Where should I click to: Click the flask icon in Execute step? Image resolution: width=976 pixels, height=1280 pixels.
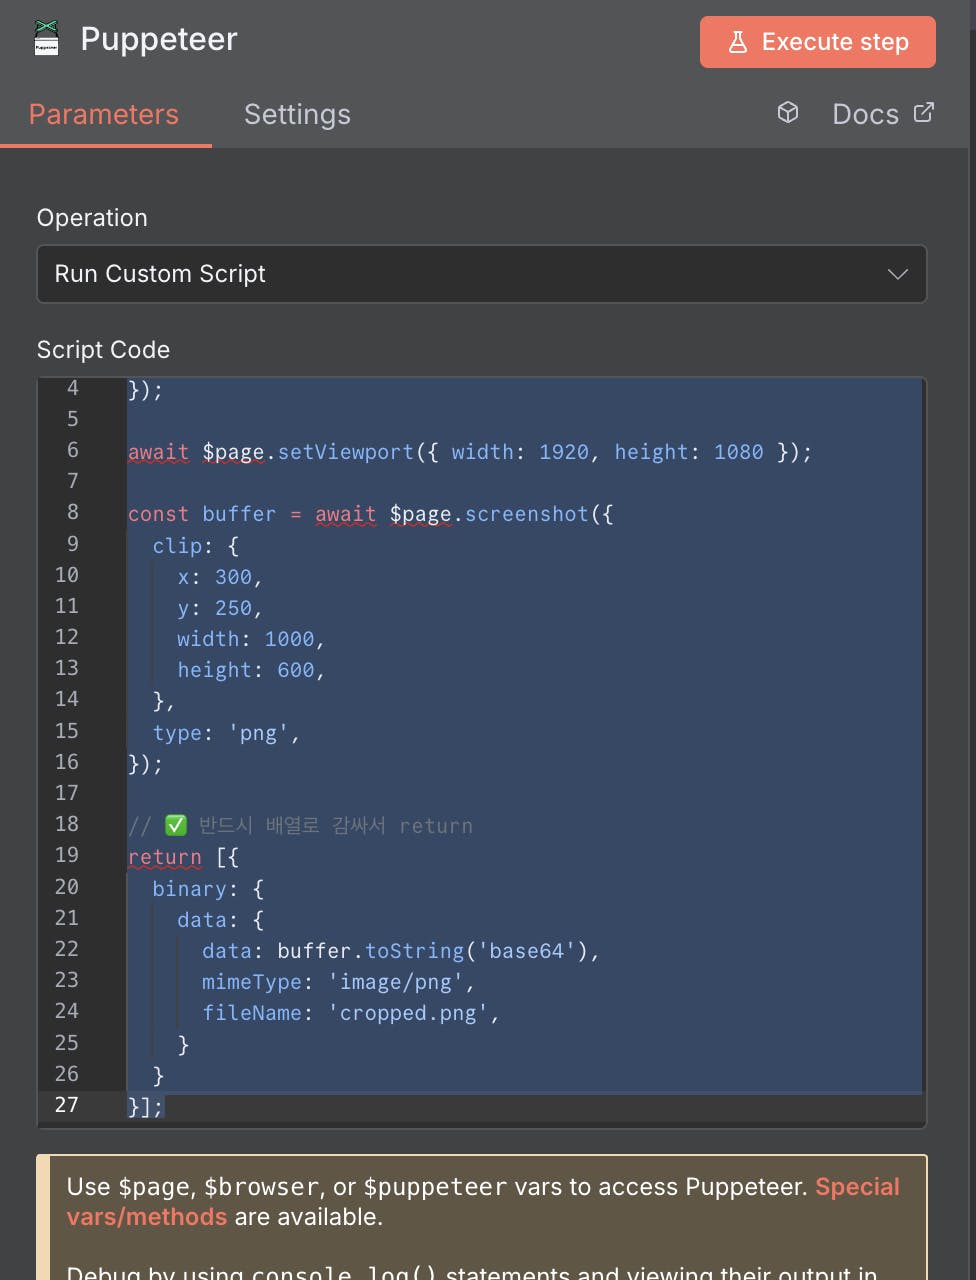(x=737, y=42)
